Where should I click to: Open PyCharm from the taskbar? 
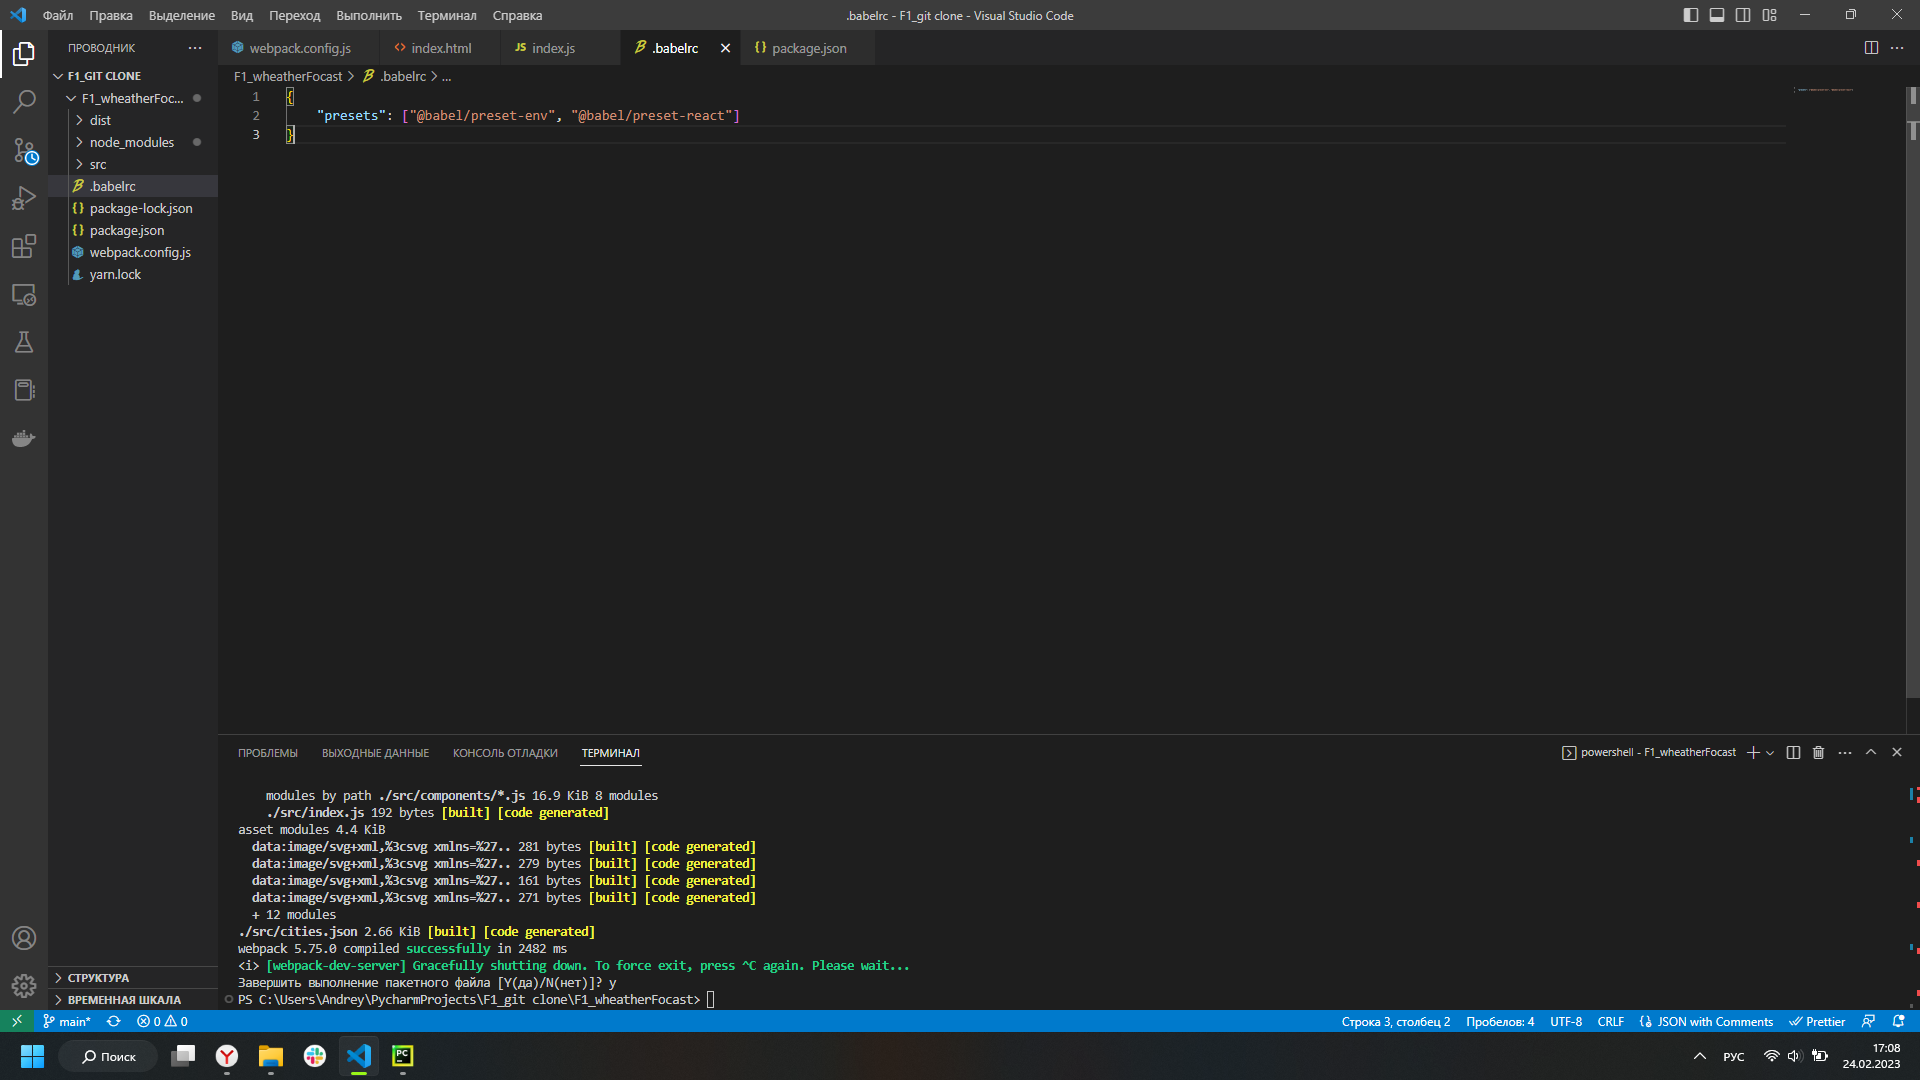tap(403, 1056)
